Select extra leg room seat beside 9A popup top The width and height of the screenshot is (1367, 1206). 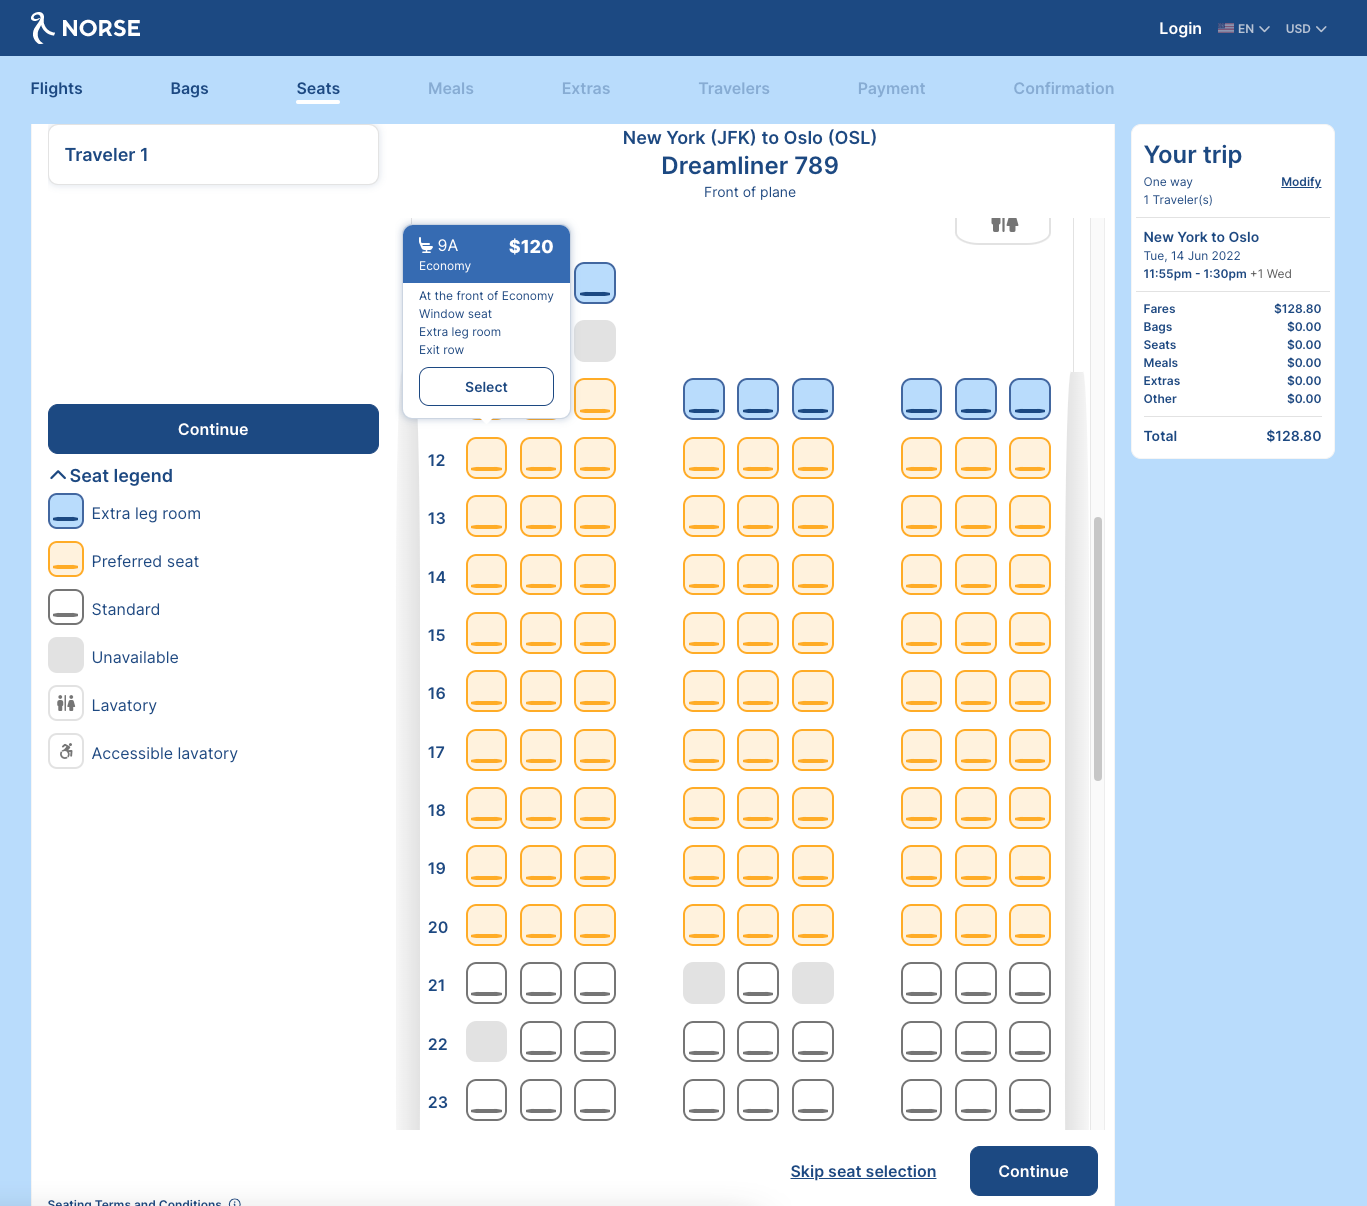(595, 283)
